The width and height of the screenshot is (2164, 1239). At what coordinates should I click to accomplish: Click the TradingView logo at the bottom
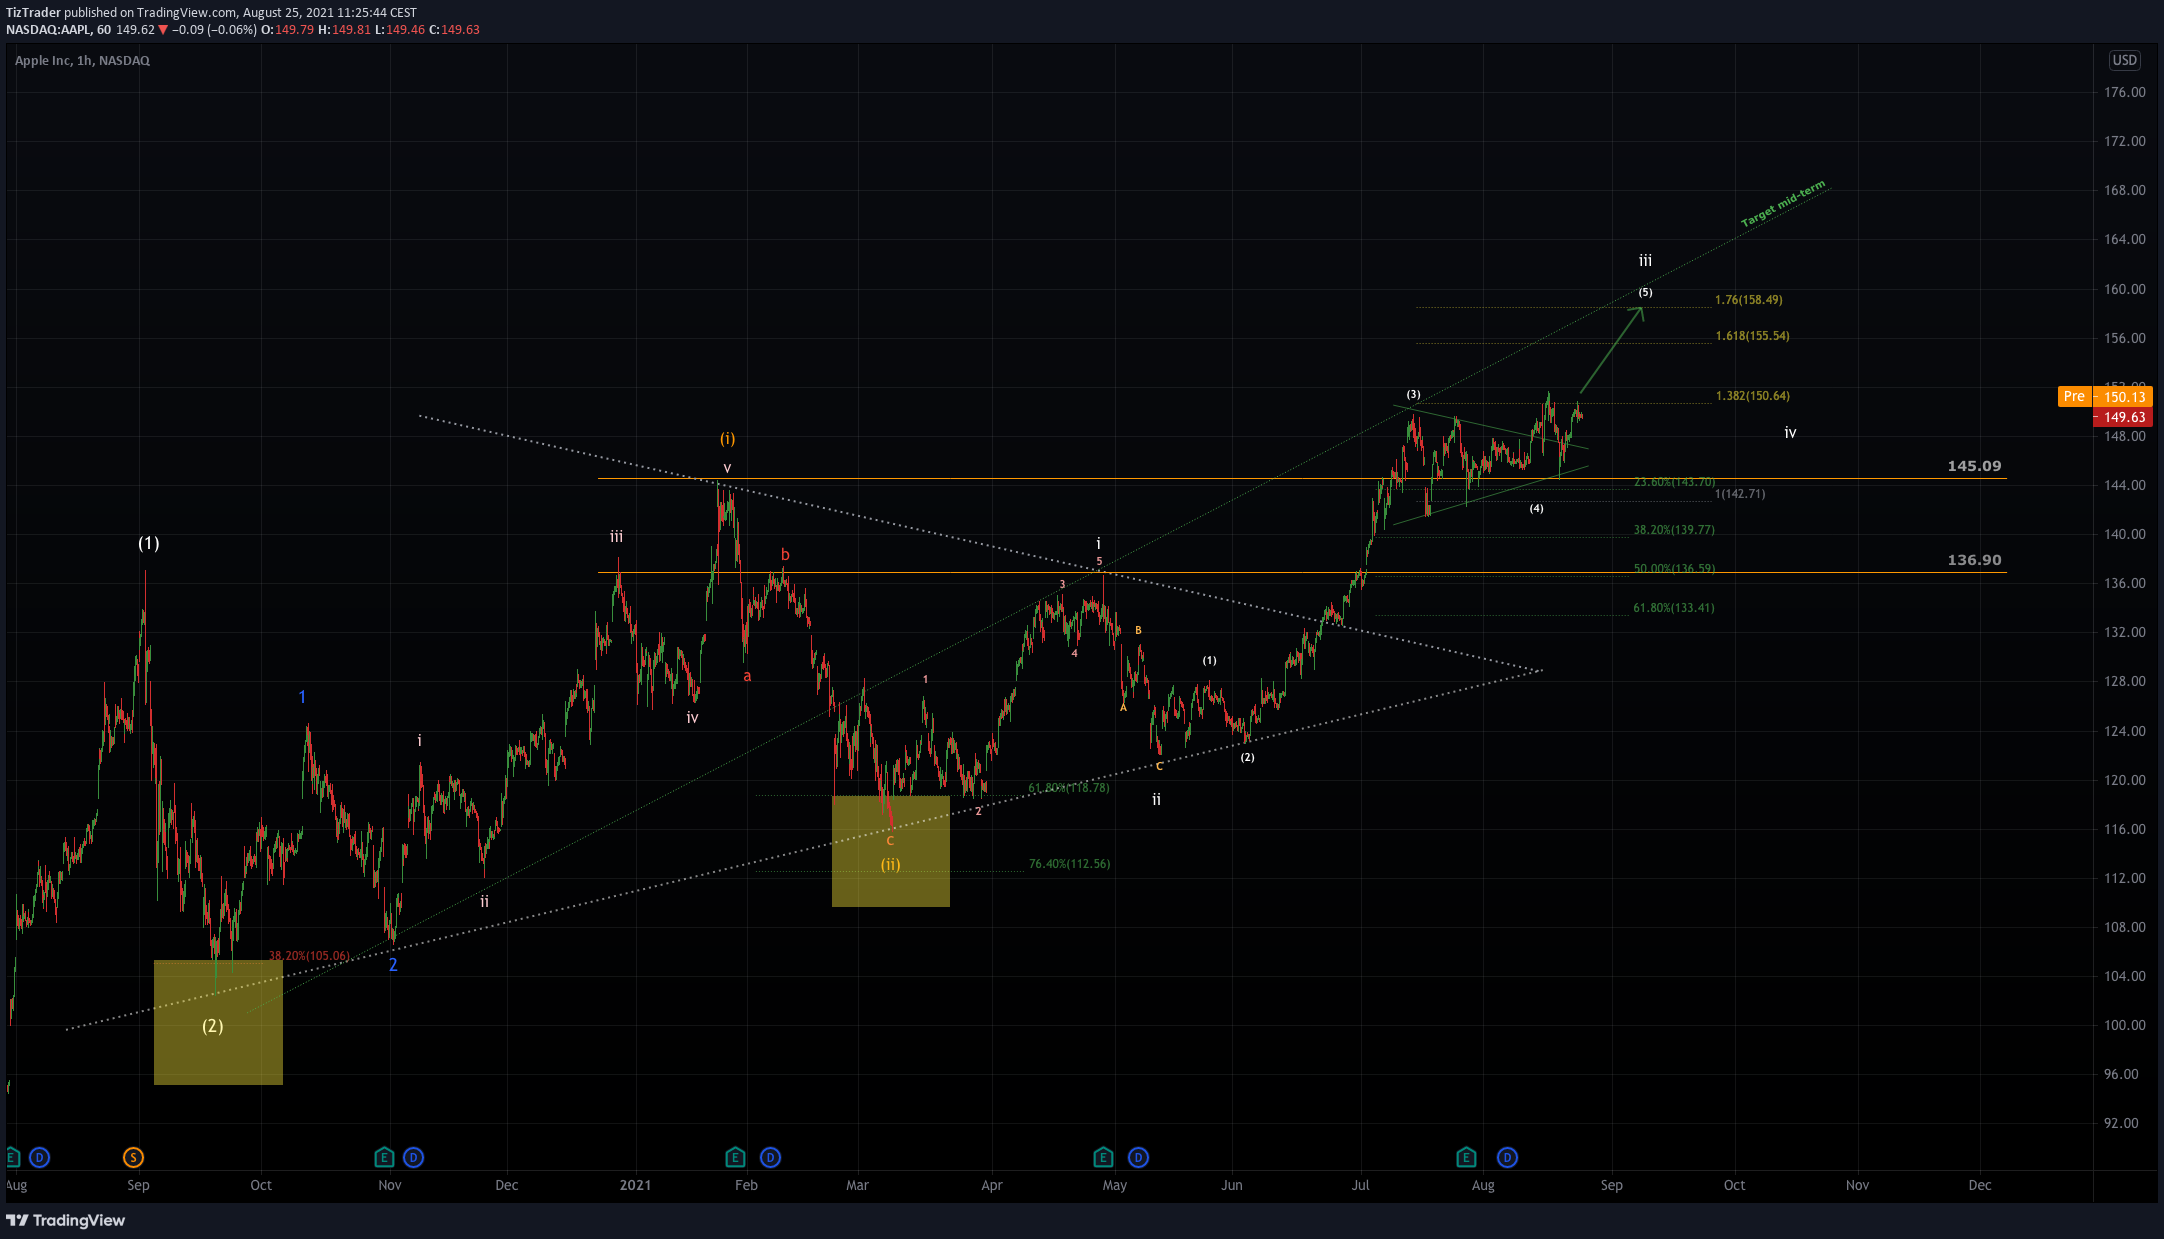click(66, 1220)
